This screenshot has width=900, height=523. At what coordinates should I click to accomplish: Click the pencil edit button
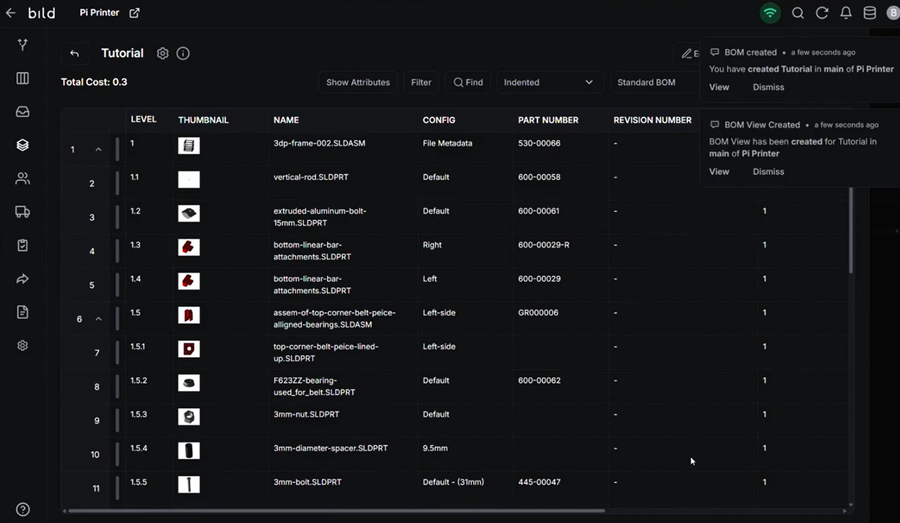[x=686, y=53]
